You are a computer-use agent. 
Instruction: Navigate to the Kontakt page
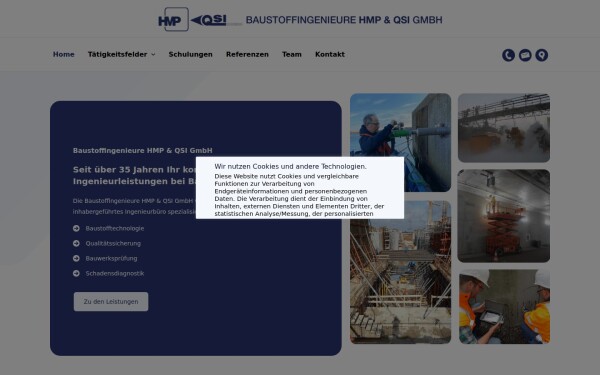pyautogui.click(x=330, y=54)
